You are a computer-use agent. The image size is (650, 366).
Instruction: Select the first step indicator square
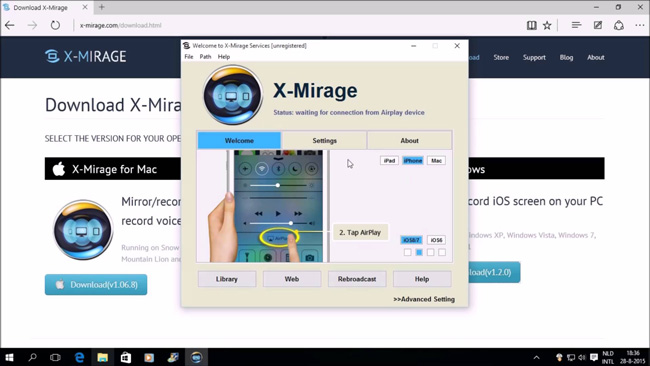[x=407, y=252]
